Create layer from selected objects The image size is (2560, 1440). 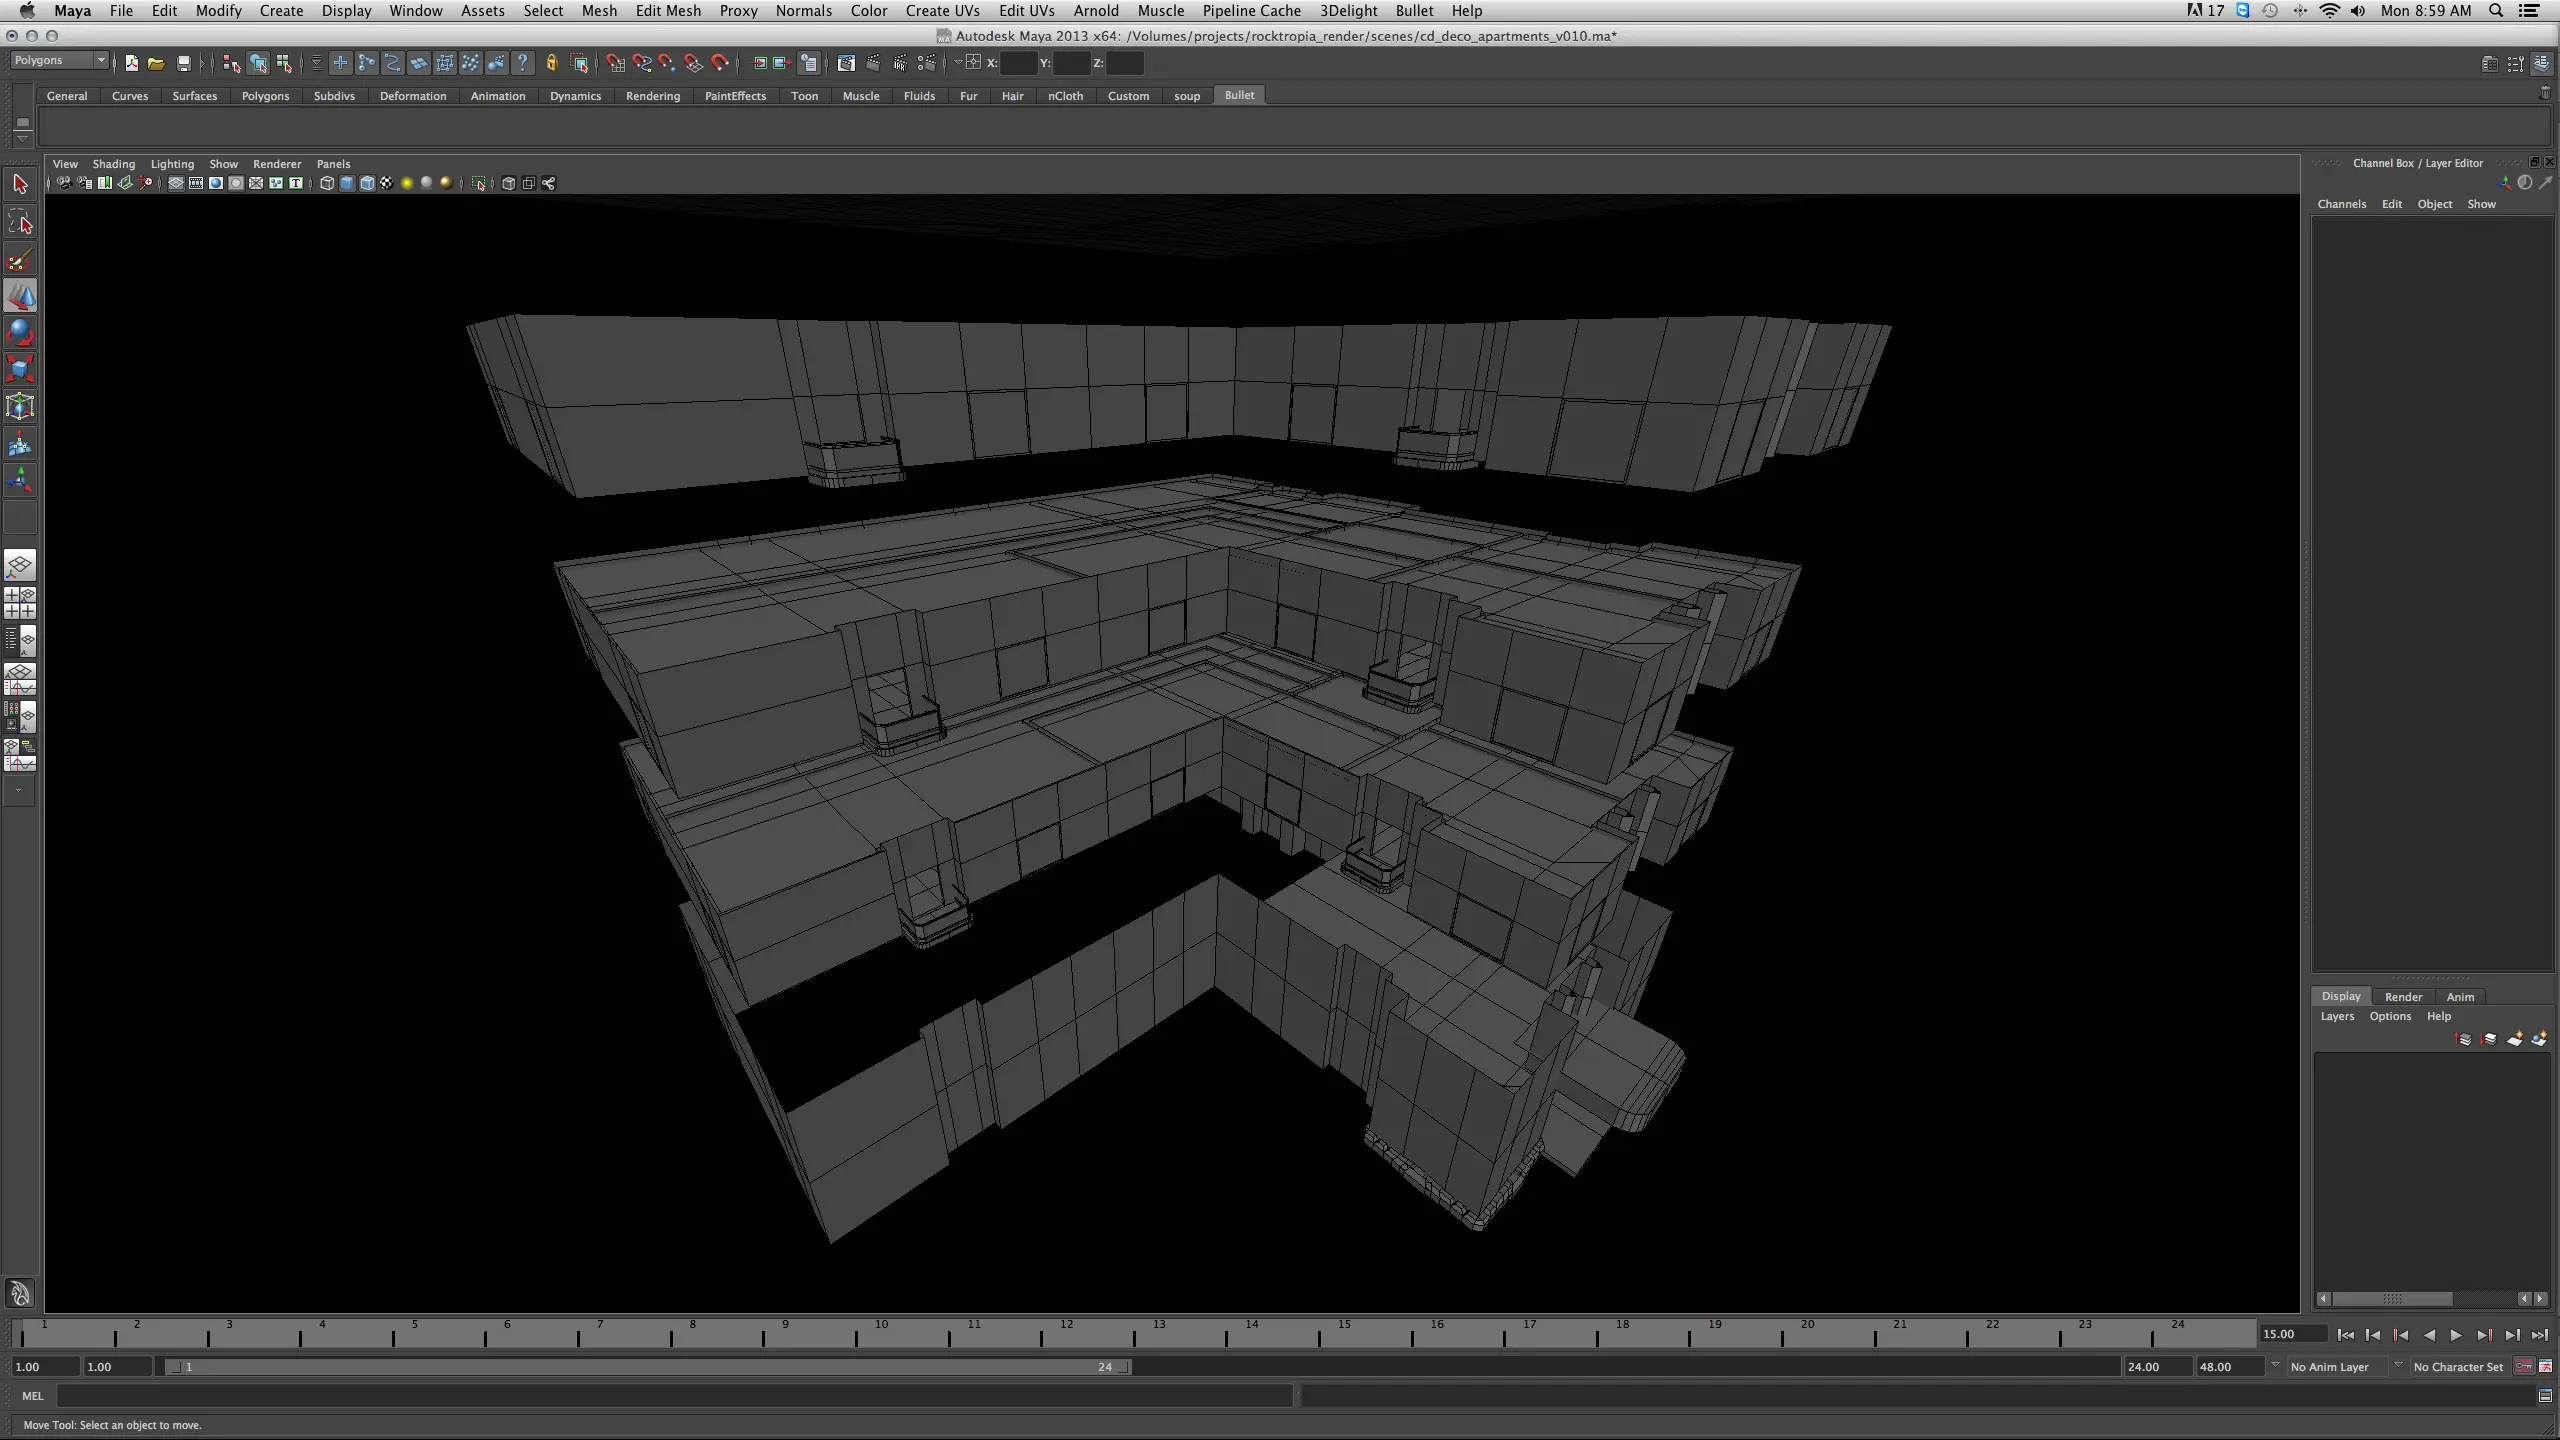[2539, 1039]
